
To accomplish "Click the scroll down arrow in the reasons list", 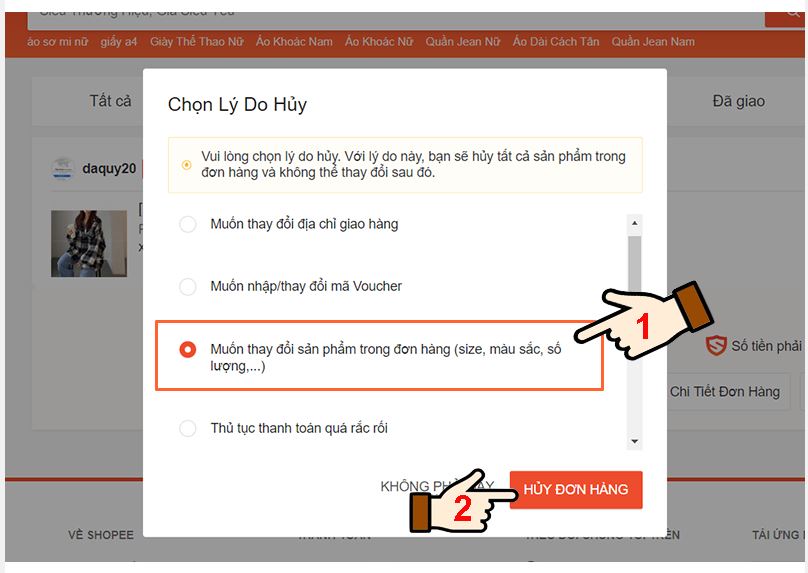I will 634,441.
